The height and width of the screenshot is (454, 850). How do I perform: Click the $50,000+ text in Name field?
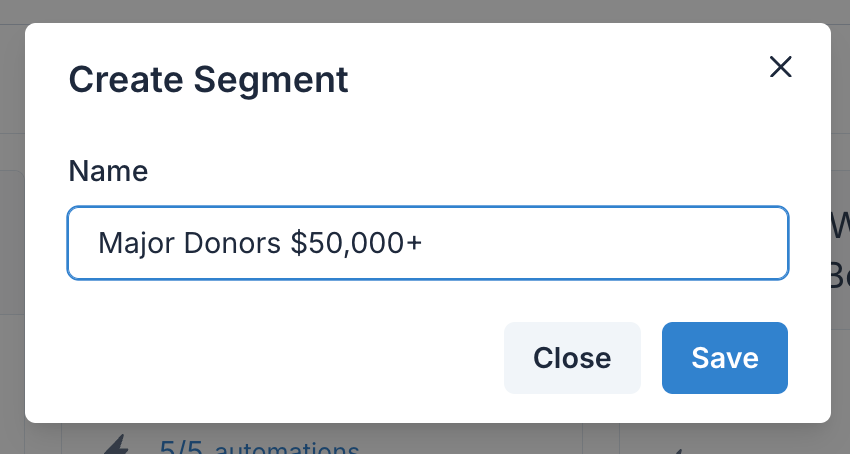pyautogui.click(x=356, y=242)
